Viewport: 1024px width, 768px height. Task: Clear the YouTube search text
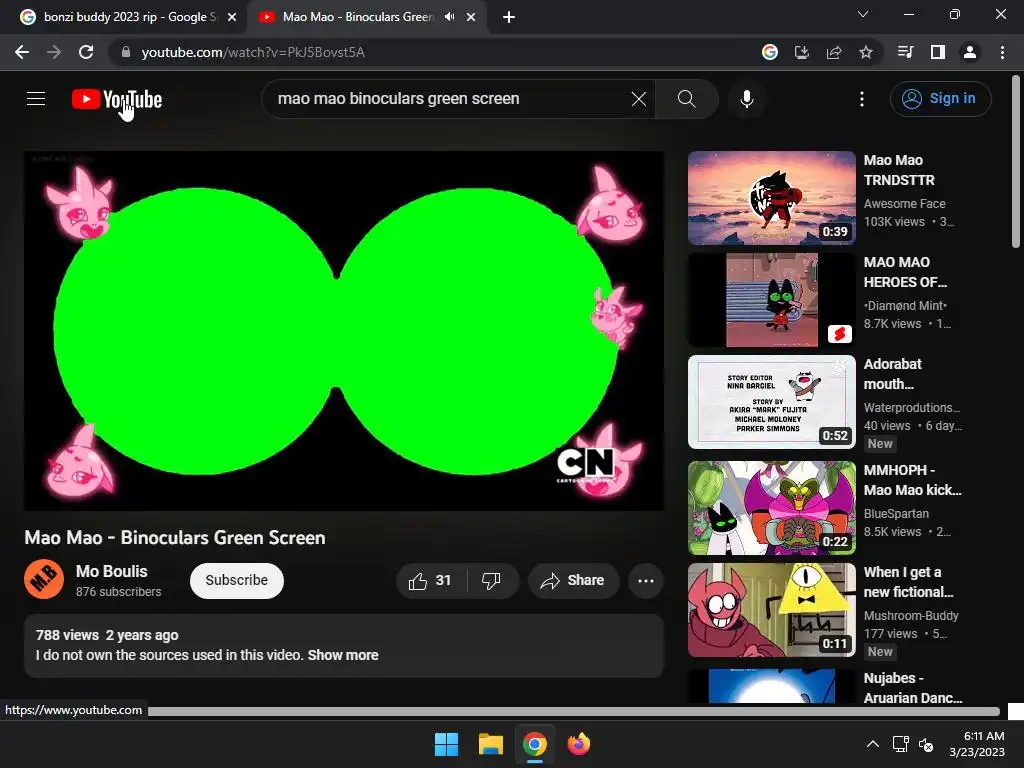click(639, 99)
